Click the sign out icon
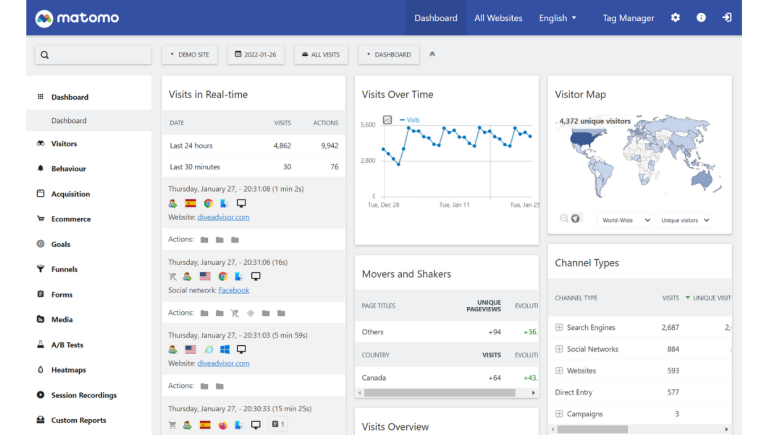Image resolution: width=768 pixels, height=435 pixels. point(727,18)
